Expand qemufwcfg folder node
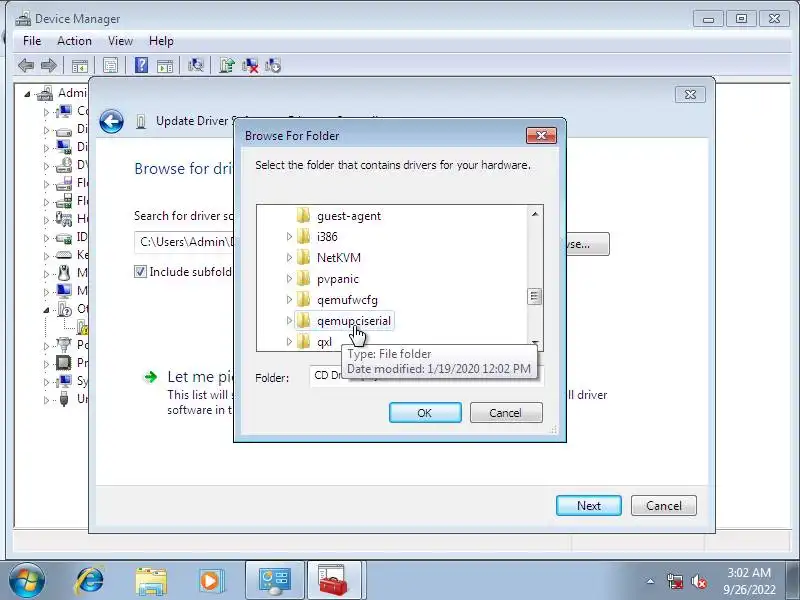The image size is (800, 600). (x=289, y=299)
